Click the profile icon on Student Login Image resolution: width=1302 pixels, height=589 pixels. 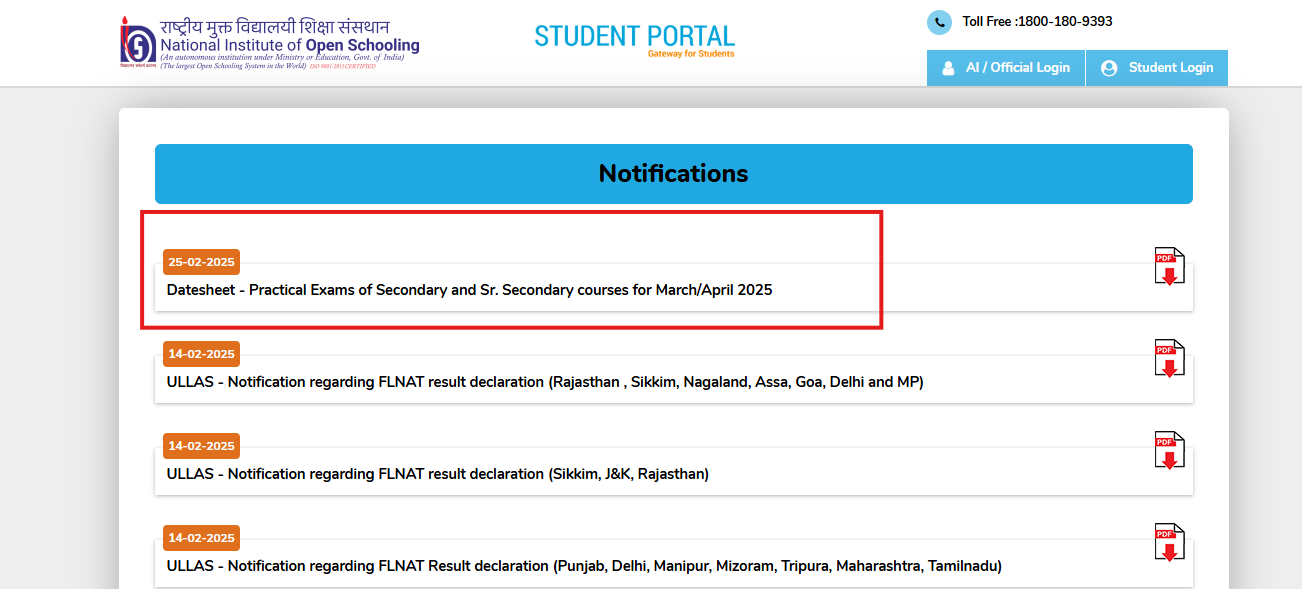coord(1108,68)
